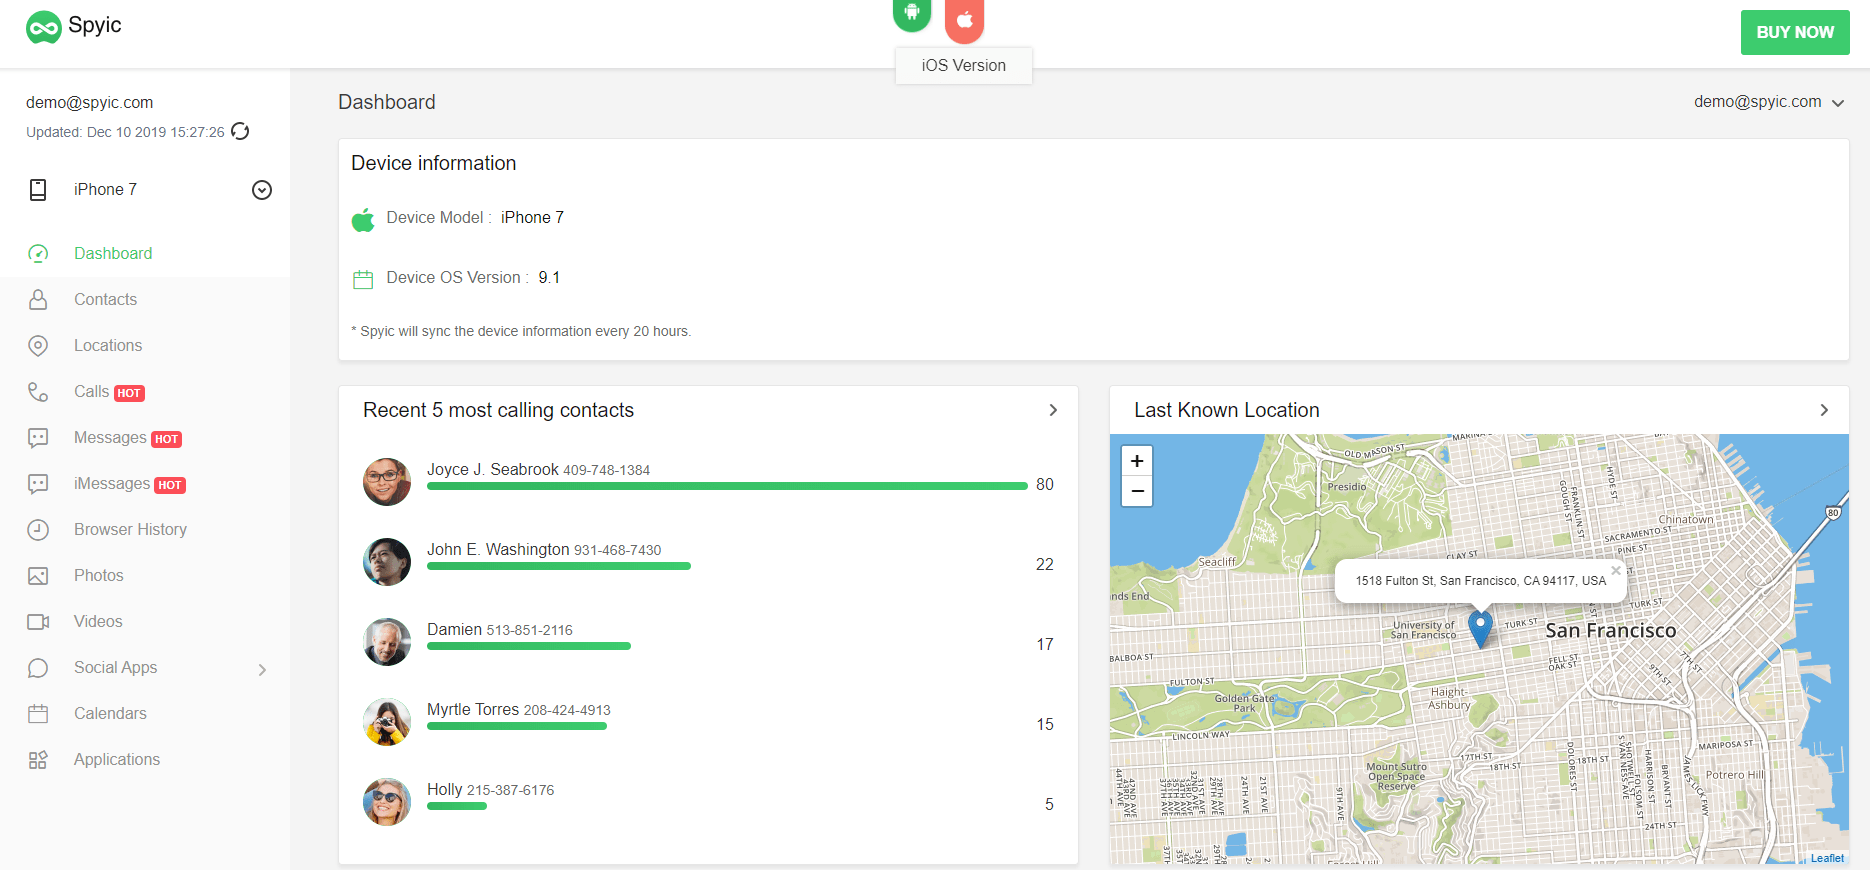Click the Device OS Version calendar icon
The image size is (1870, 870).
coord(363,280)
